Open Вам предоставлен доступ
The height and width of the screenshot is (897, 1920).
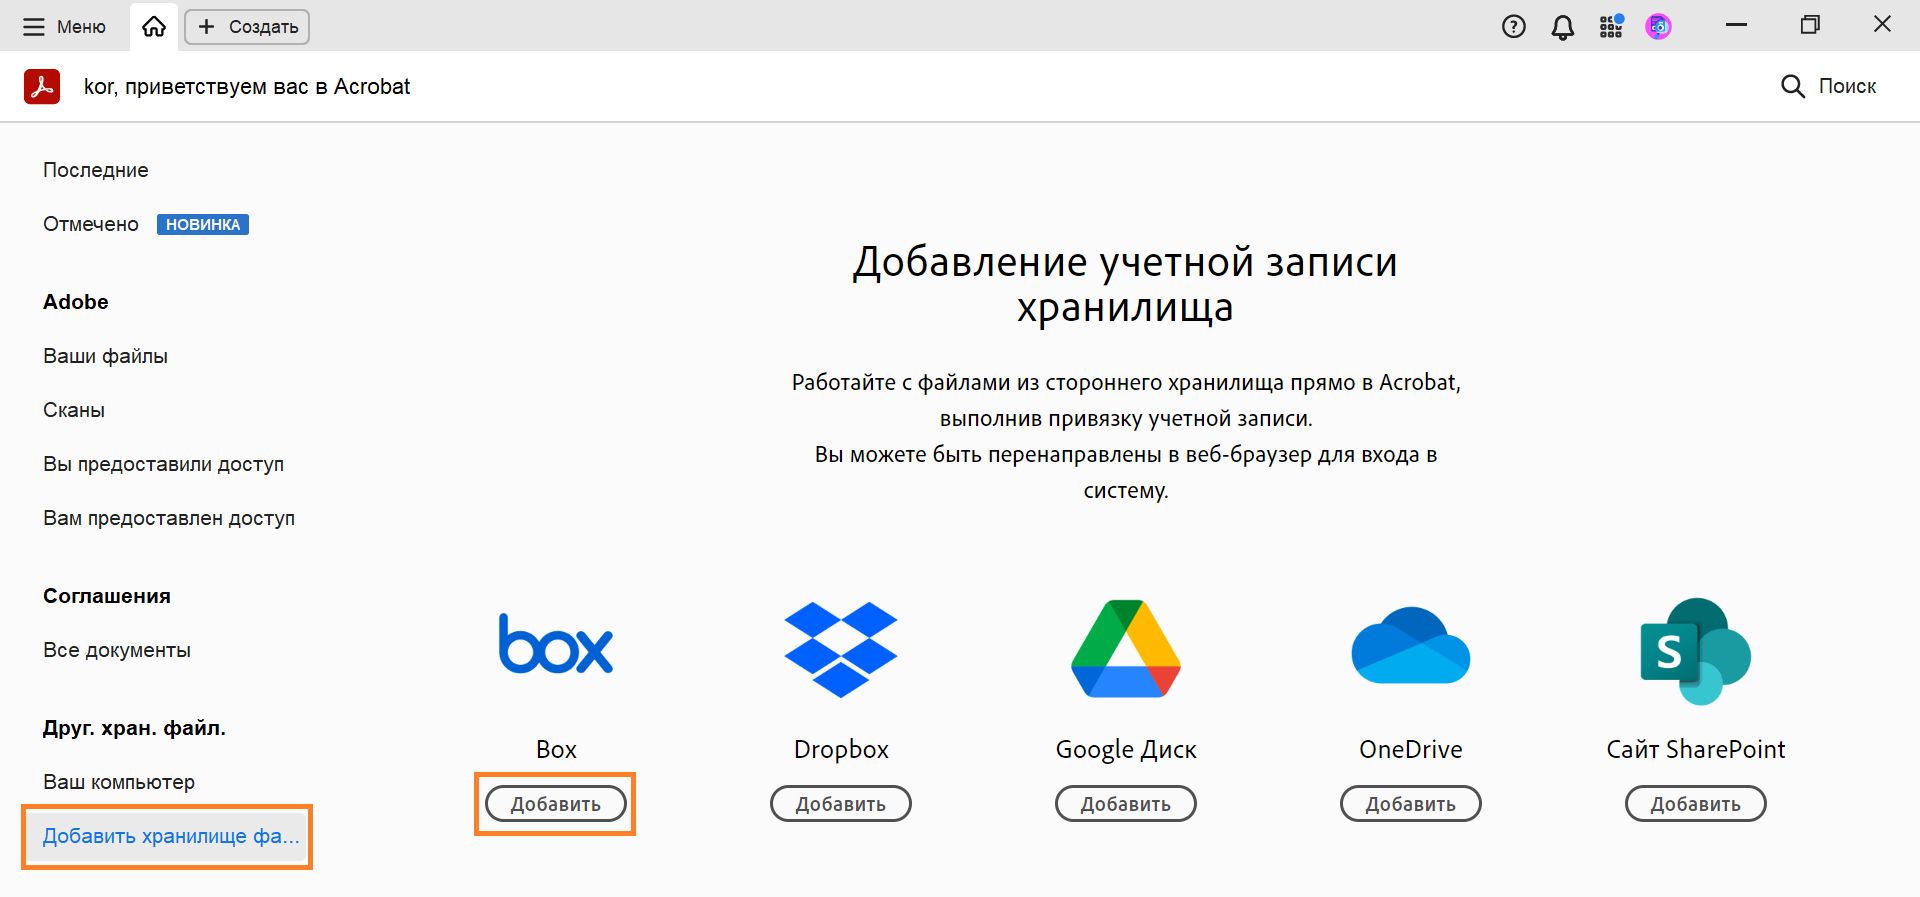(169, 518)
